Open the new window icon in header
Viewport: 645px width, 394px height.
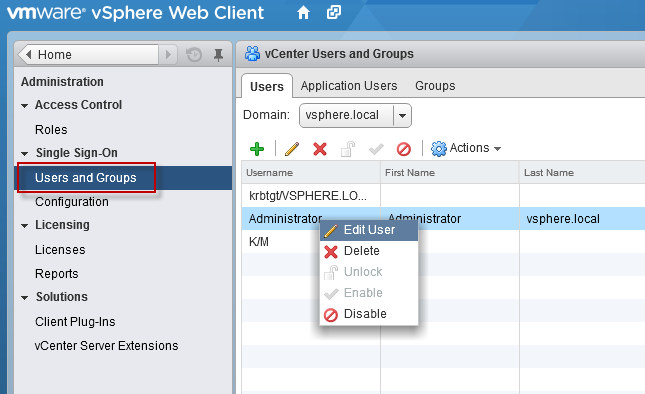334,12
